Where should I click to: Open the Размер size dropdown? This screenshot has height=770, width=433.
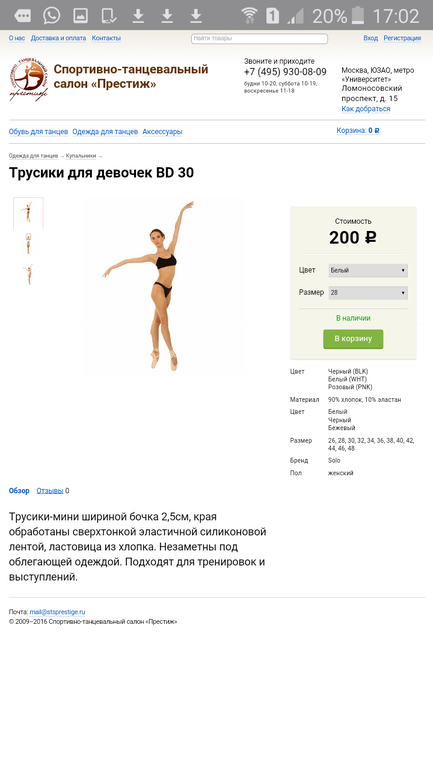pyautogui.click(x=368, y=293)
